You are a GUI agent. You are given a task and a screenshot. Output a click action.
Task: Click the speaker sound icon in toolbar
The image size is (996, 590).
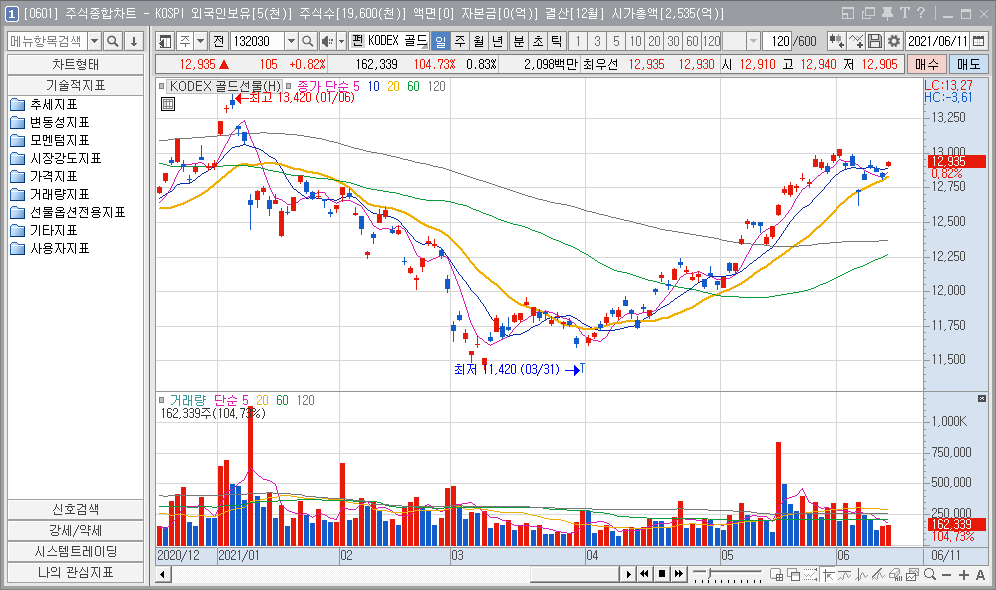[x=326, y=41]
